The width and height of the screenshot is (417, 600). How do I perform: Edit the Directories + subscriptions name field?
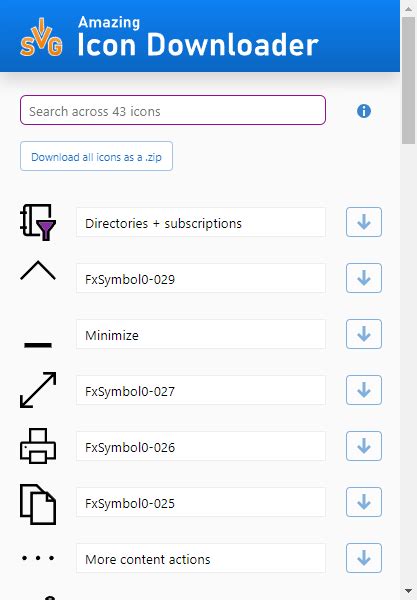coord(201,222)
